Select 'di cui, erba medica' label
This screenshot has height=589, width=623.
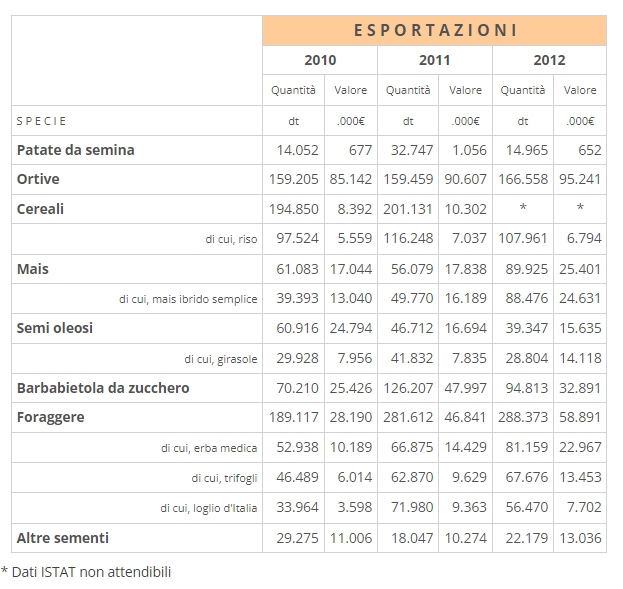coord(208,448)
